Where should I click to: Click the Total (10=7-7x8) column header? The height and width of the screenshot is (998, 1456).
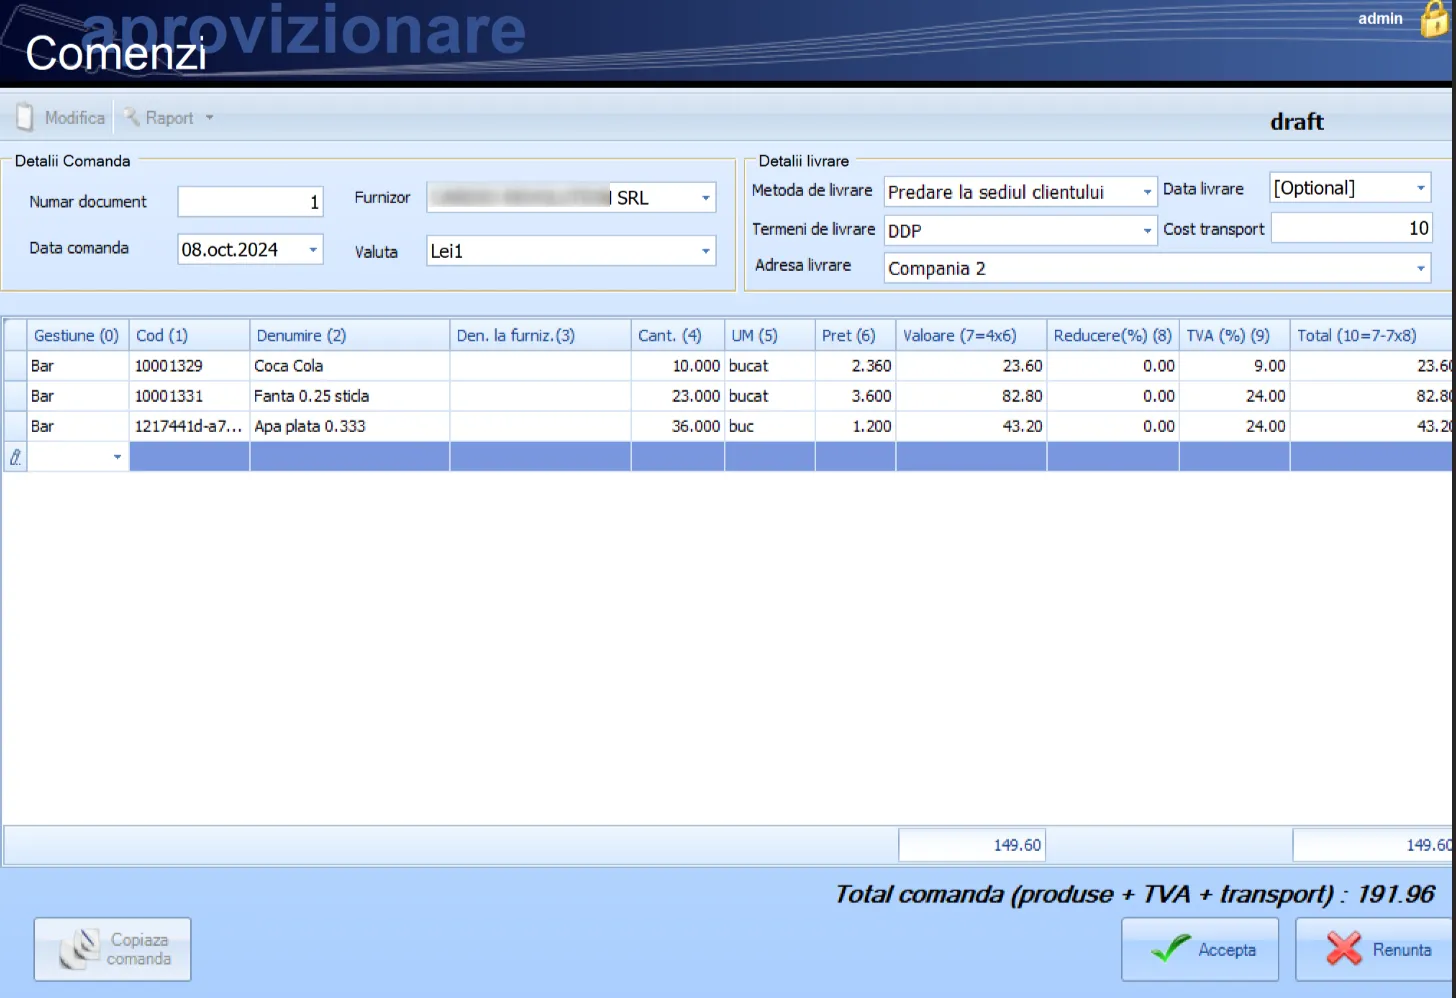click(1372, 335)
